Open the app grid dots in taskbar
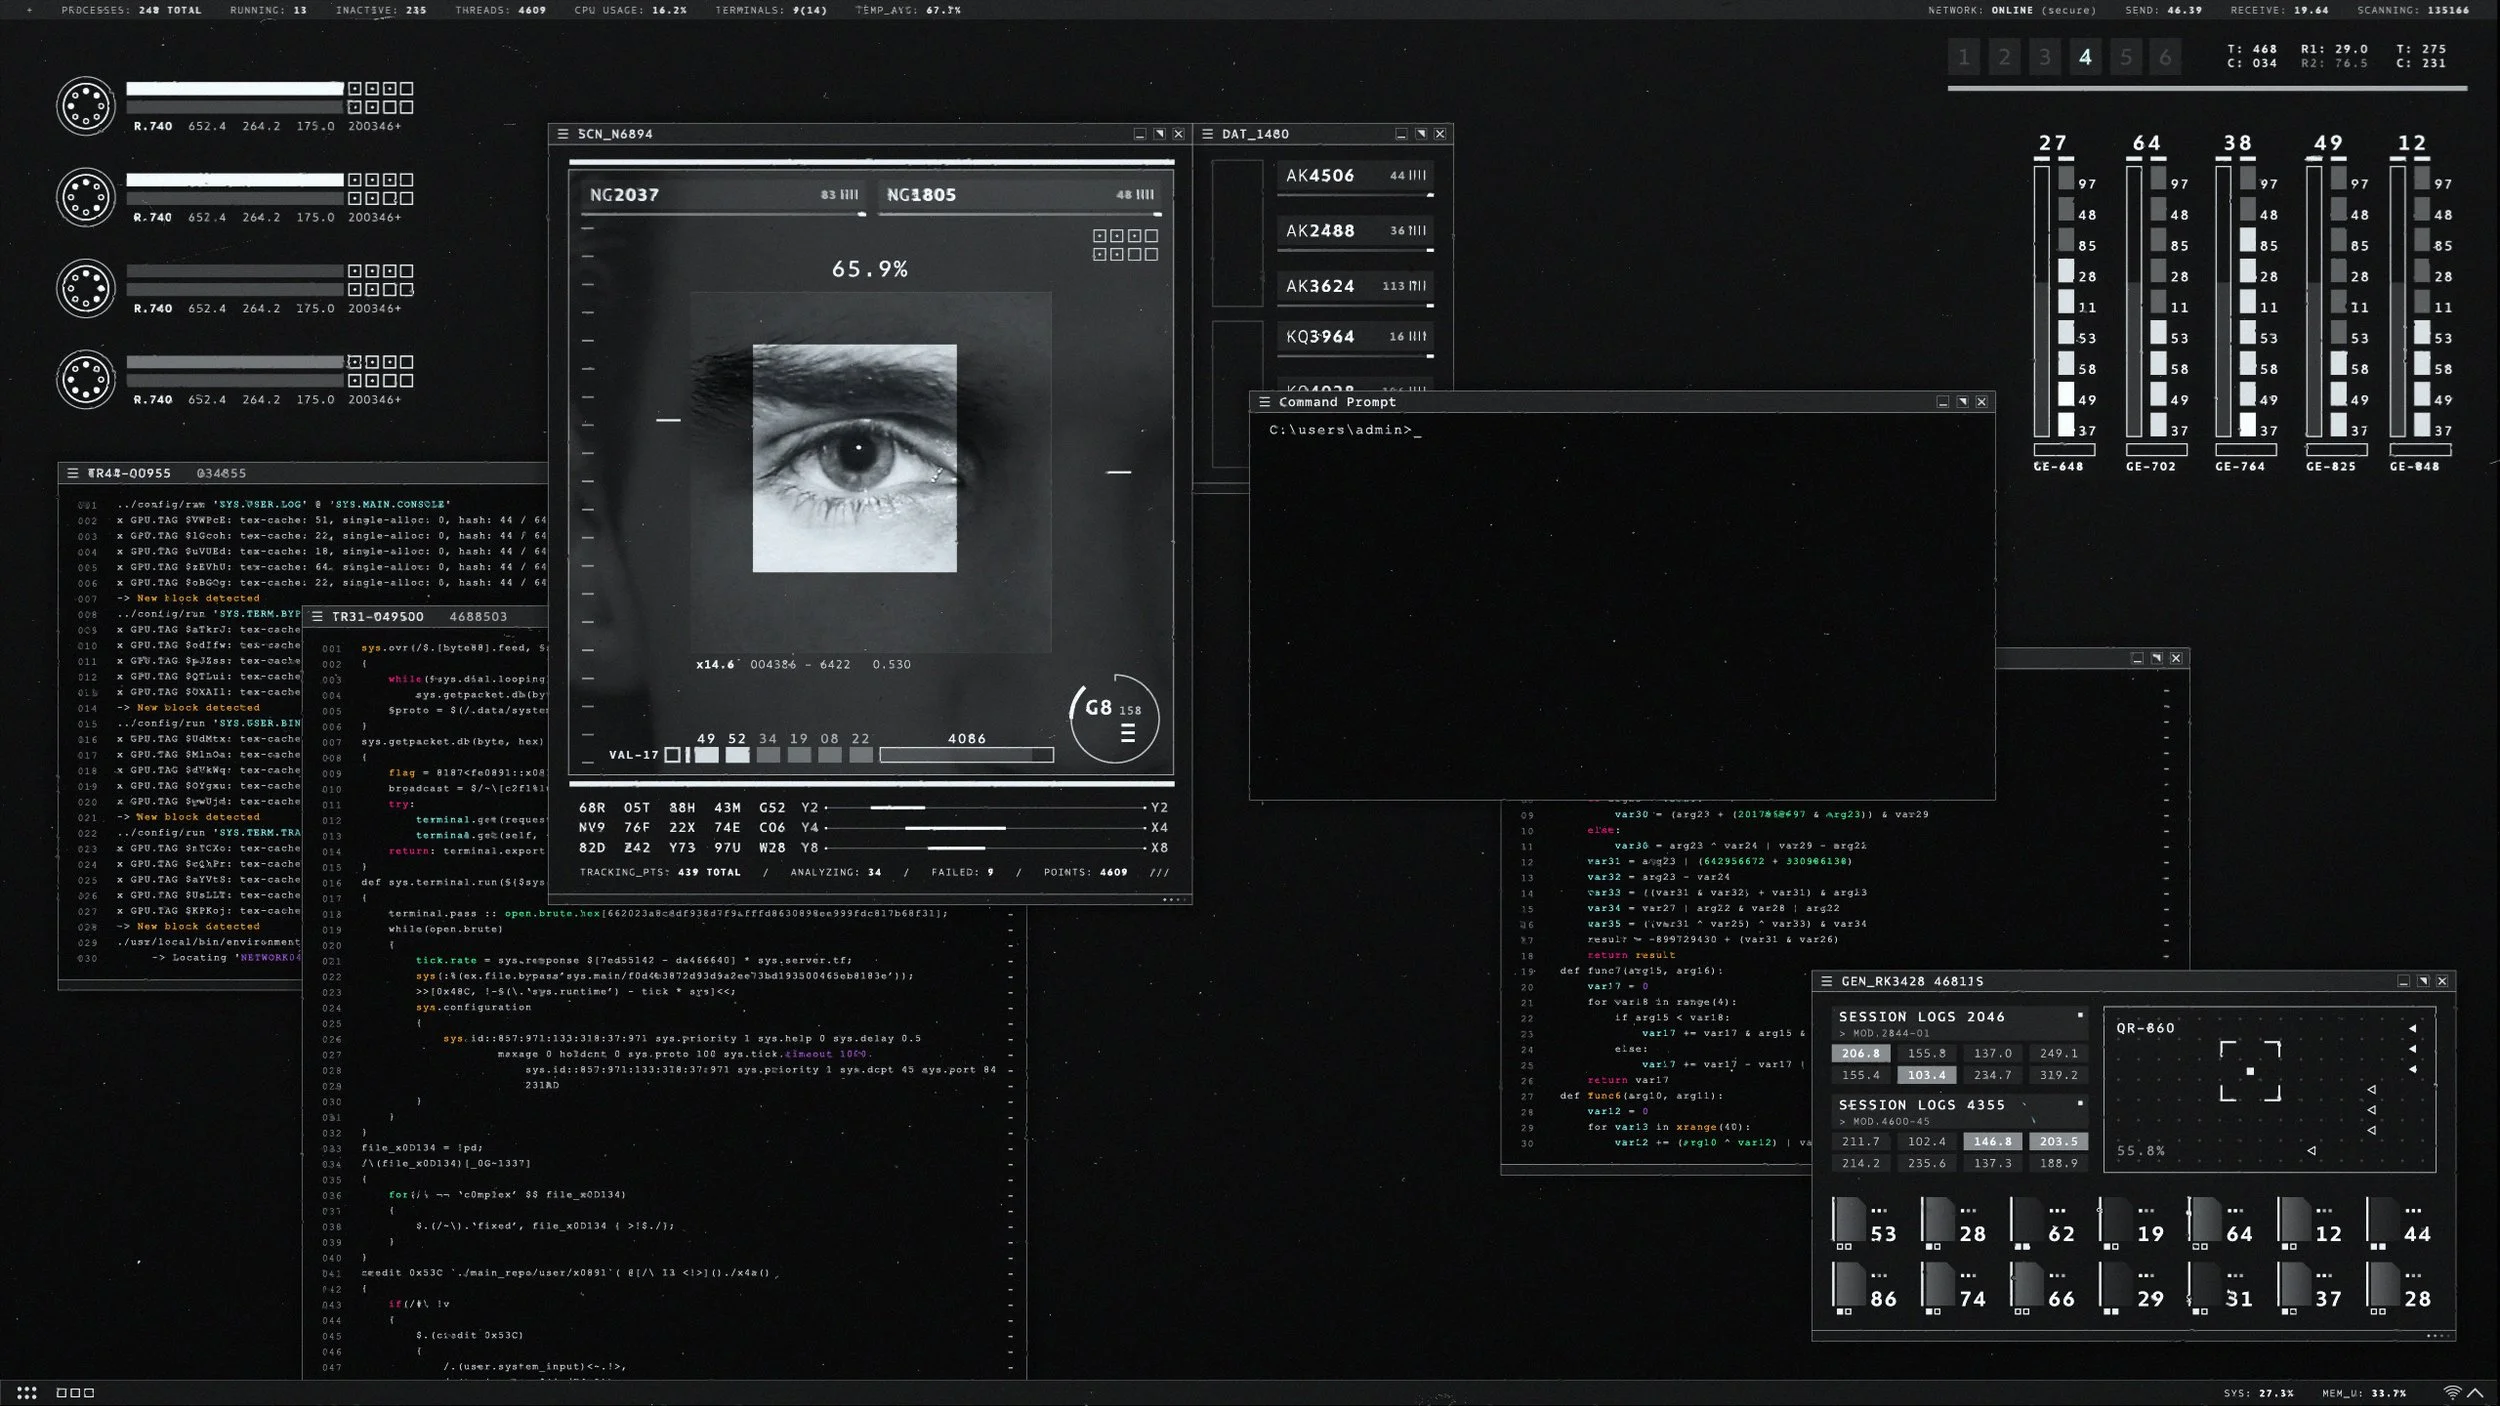 click(27, 1392)
